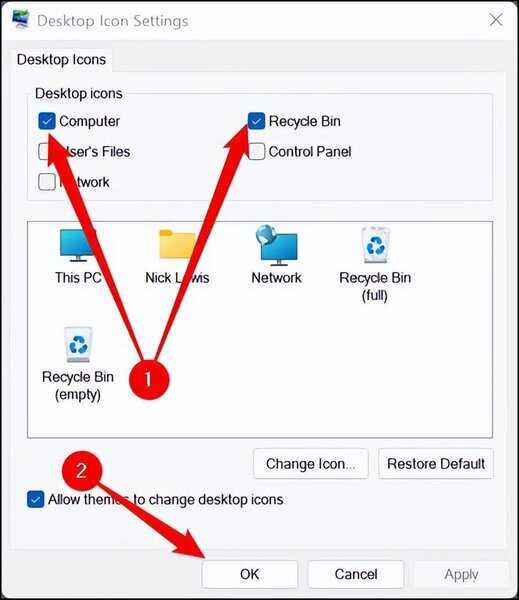Select the This PC monitor icon
Image resolution: width=519 pixels, height=600 pixels.
click(x=78, y=245)
